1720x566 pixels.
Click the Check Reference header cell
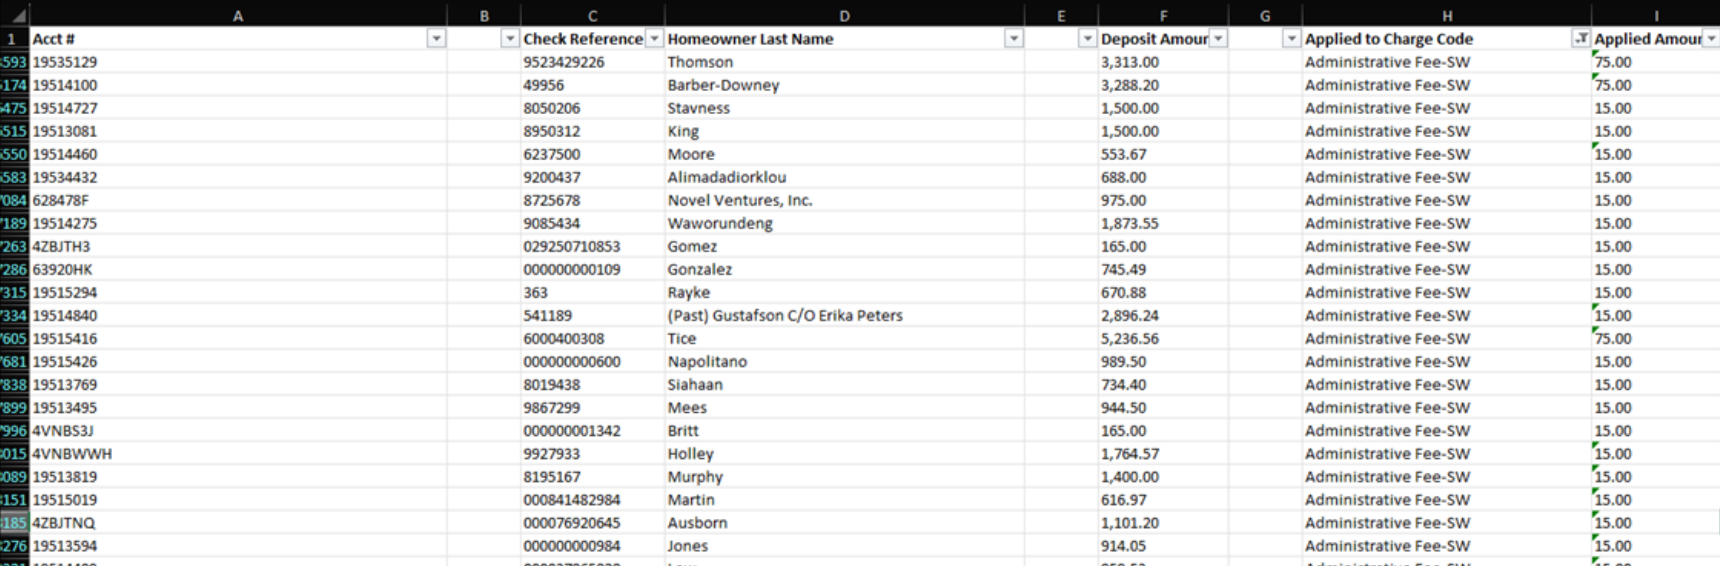click(592, 39)
